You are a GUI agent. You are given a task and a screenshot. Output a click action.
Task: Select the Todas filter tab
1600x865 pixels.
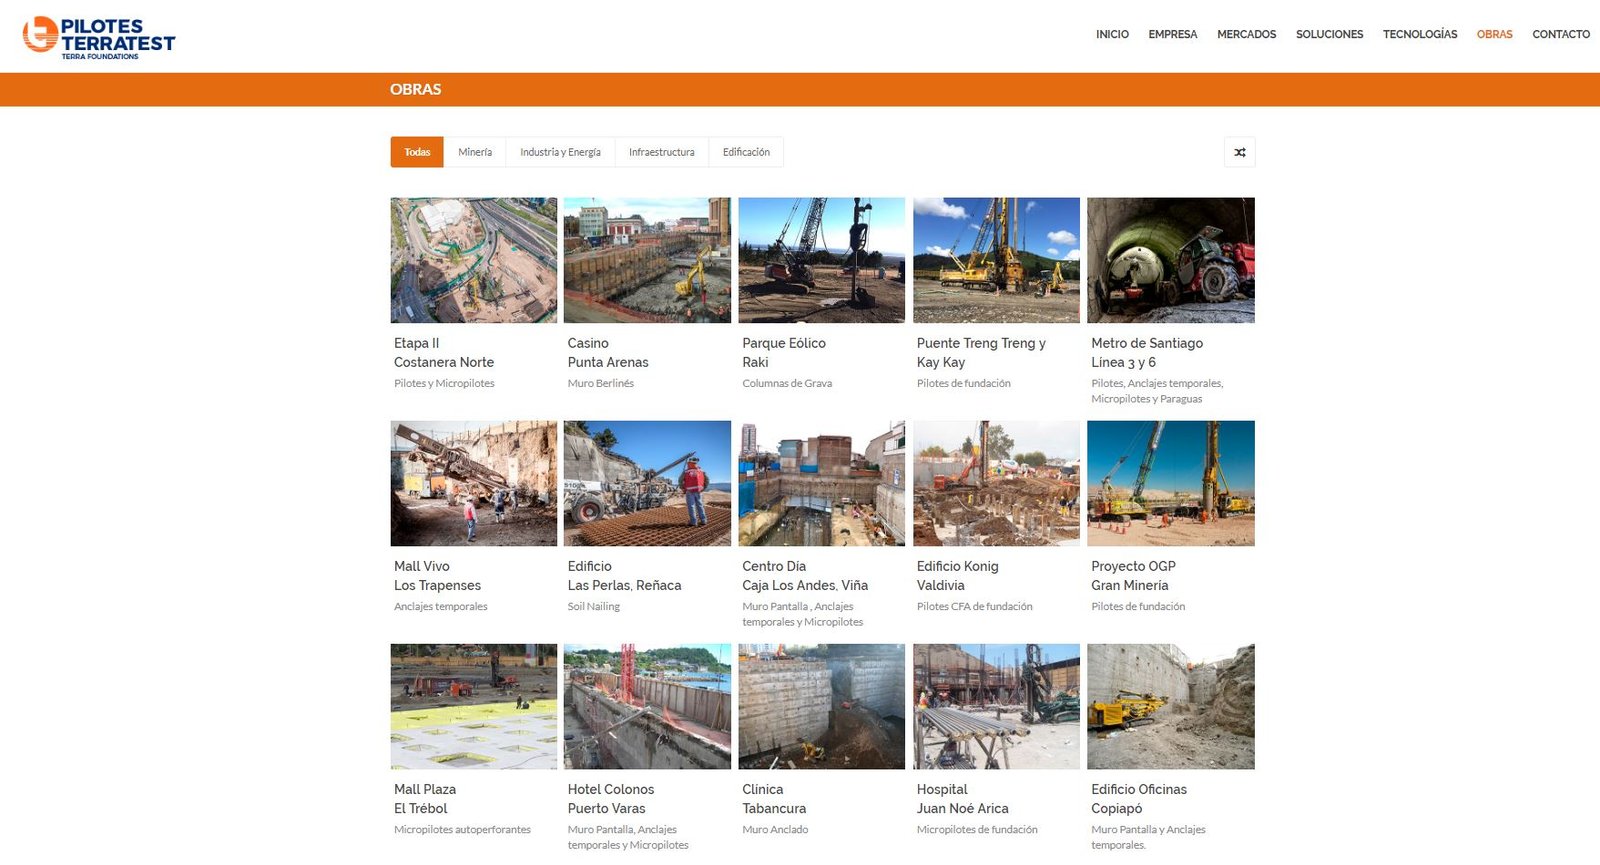(x=417, y=152)
